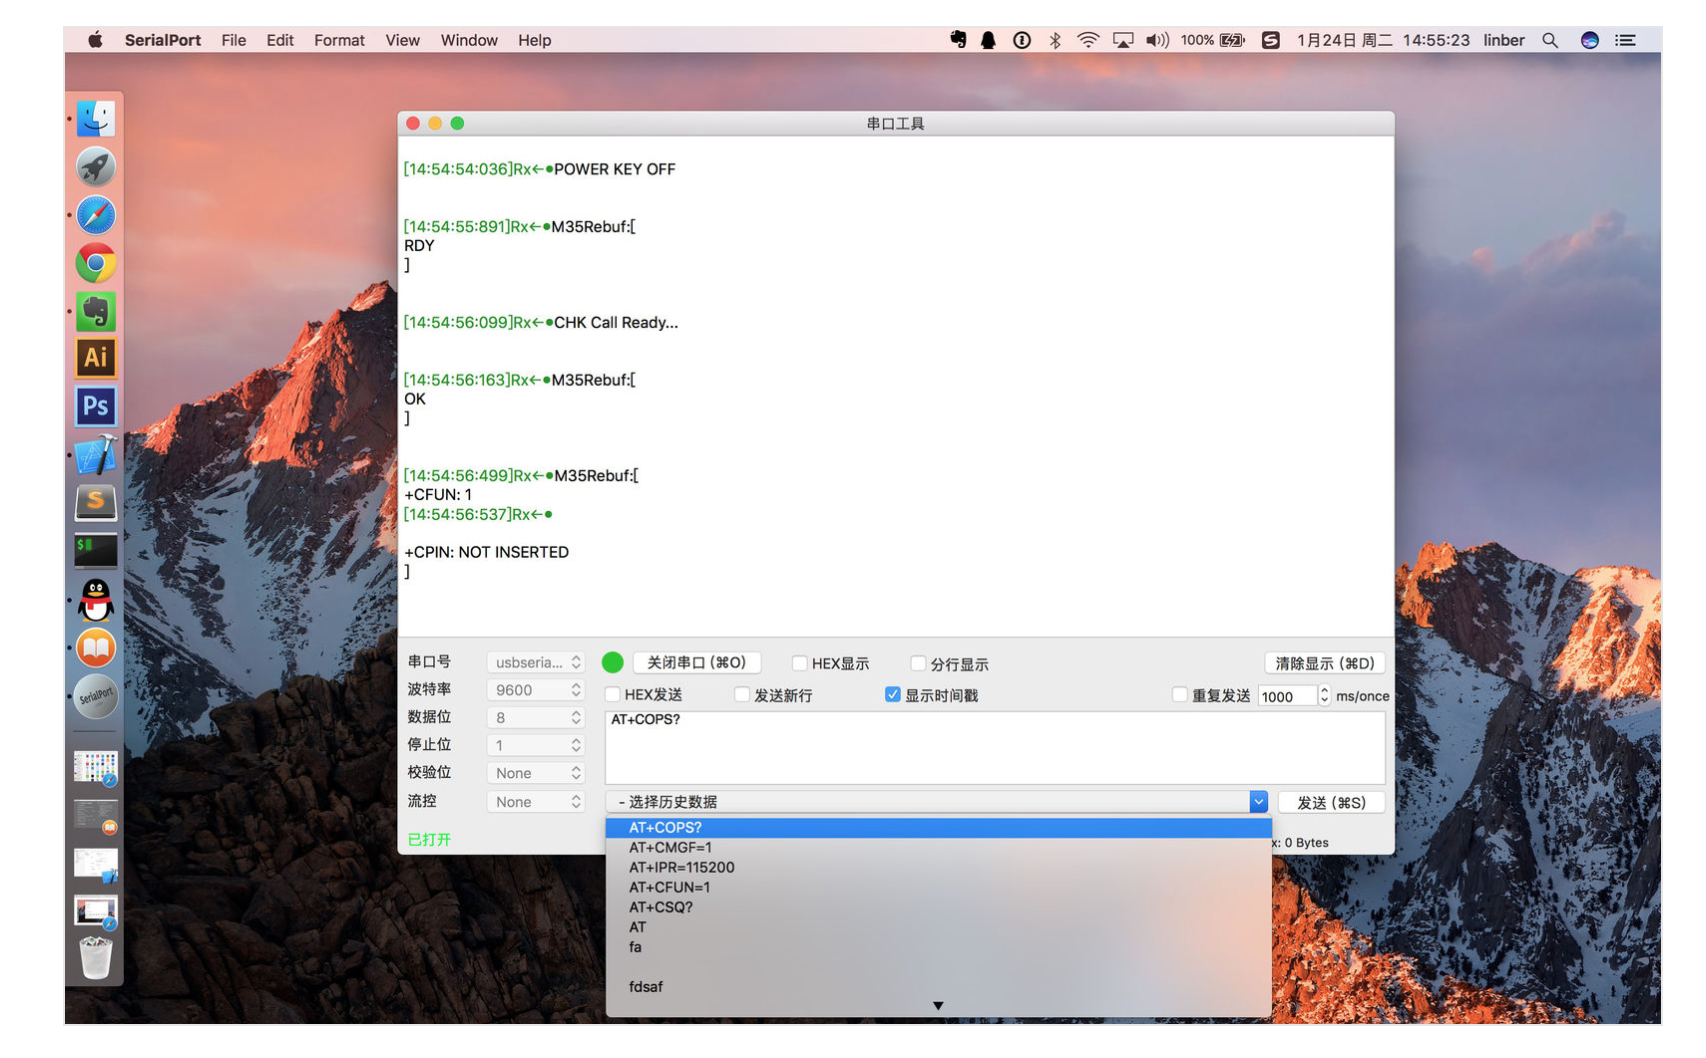The width and height of the screenshot is (1706, 1058).
Task: Select AT+CFUN=1 from history list
Action: coord(938,888)
